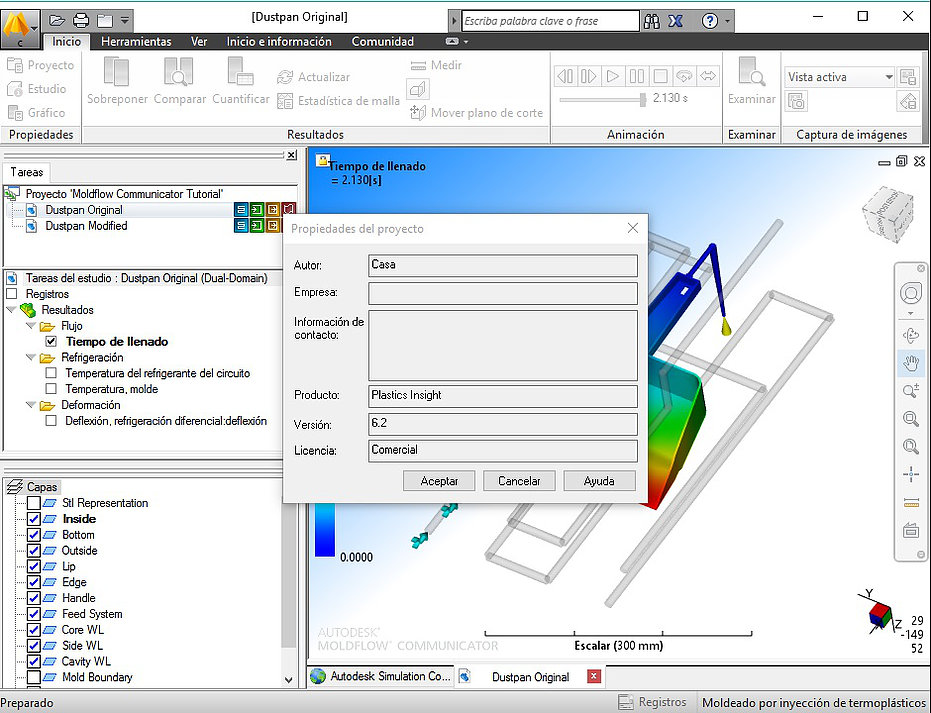Enable the Stl Representation layer checkbox

point(34,503)
